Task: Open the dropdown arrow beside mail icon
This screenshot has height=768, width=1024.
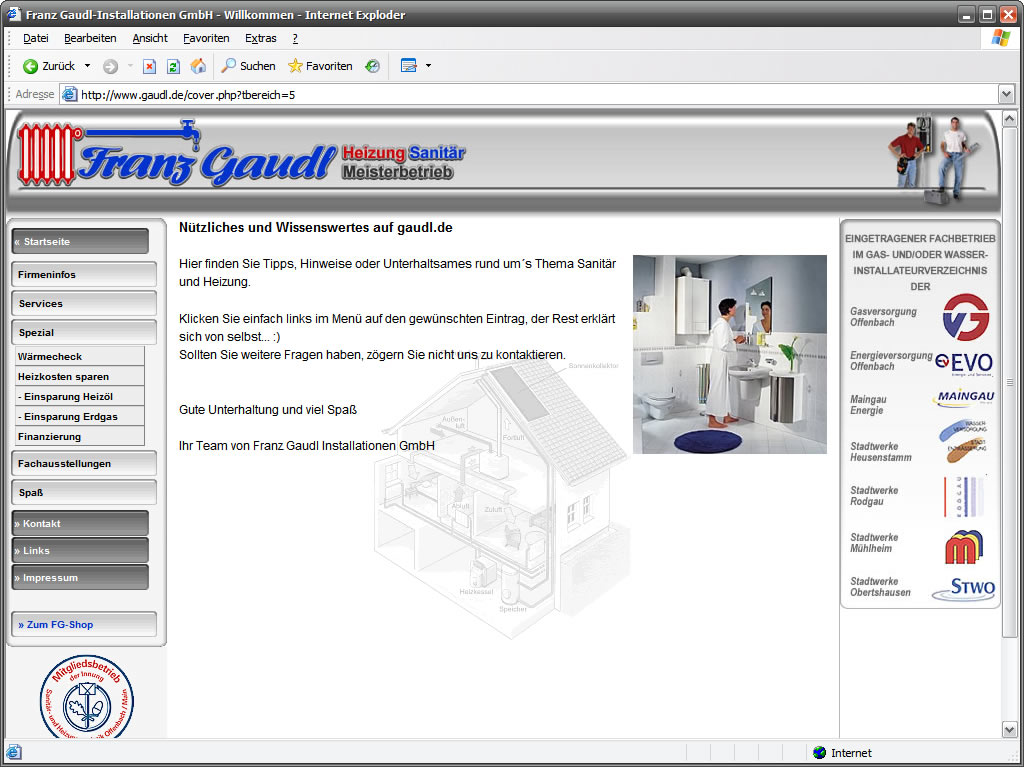Action: click(428, 66)
